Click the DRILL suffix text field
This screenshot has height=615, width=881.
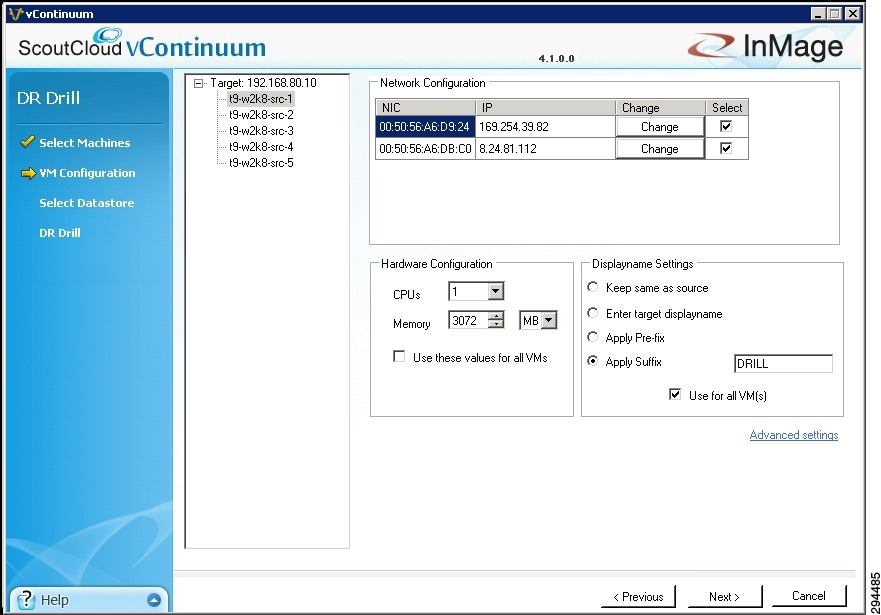coord(783,363)
